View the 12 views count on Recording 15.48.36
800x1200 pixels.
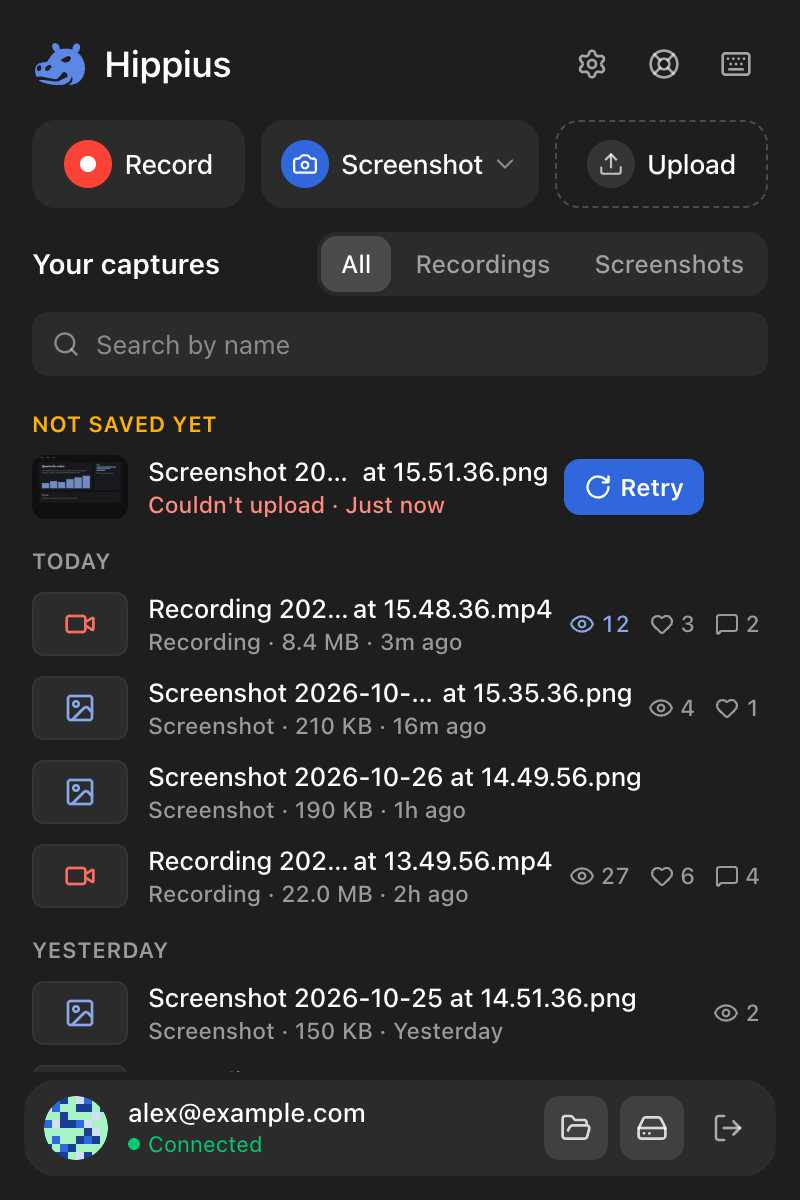(x=600, y=625)
